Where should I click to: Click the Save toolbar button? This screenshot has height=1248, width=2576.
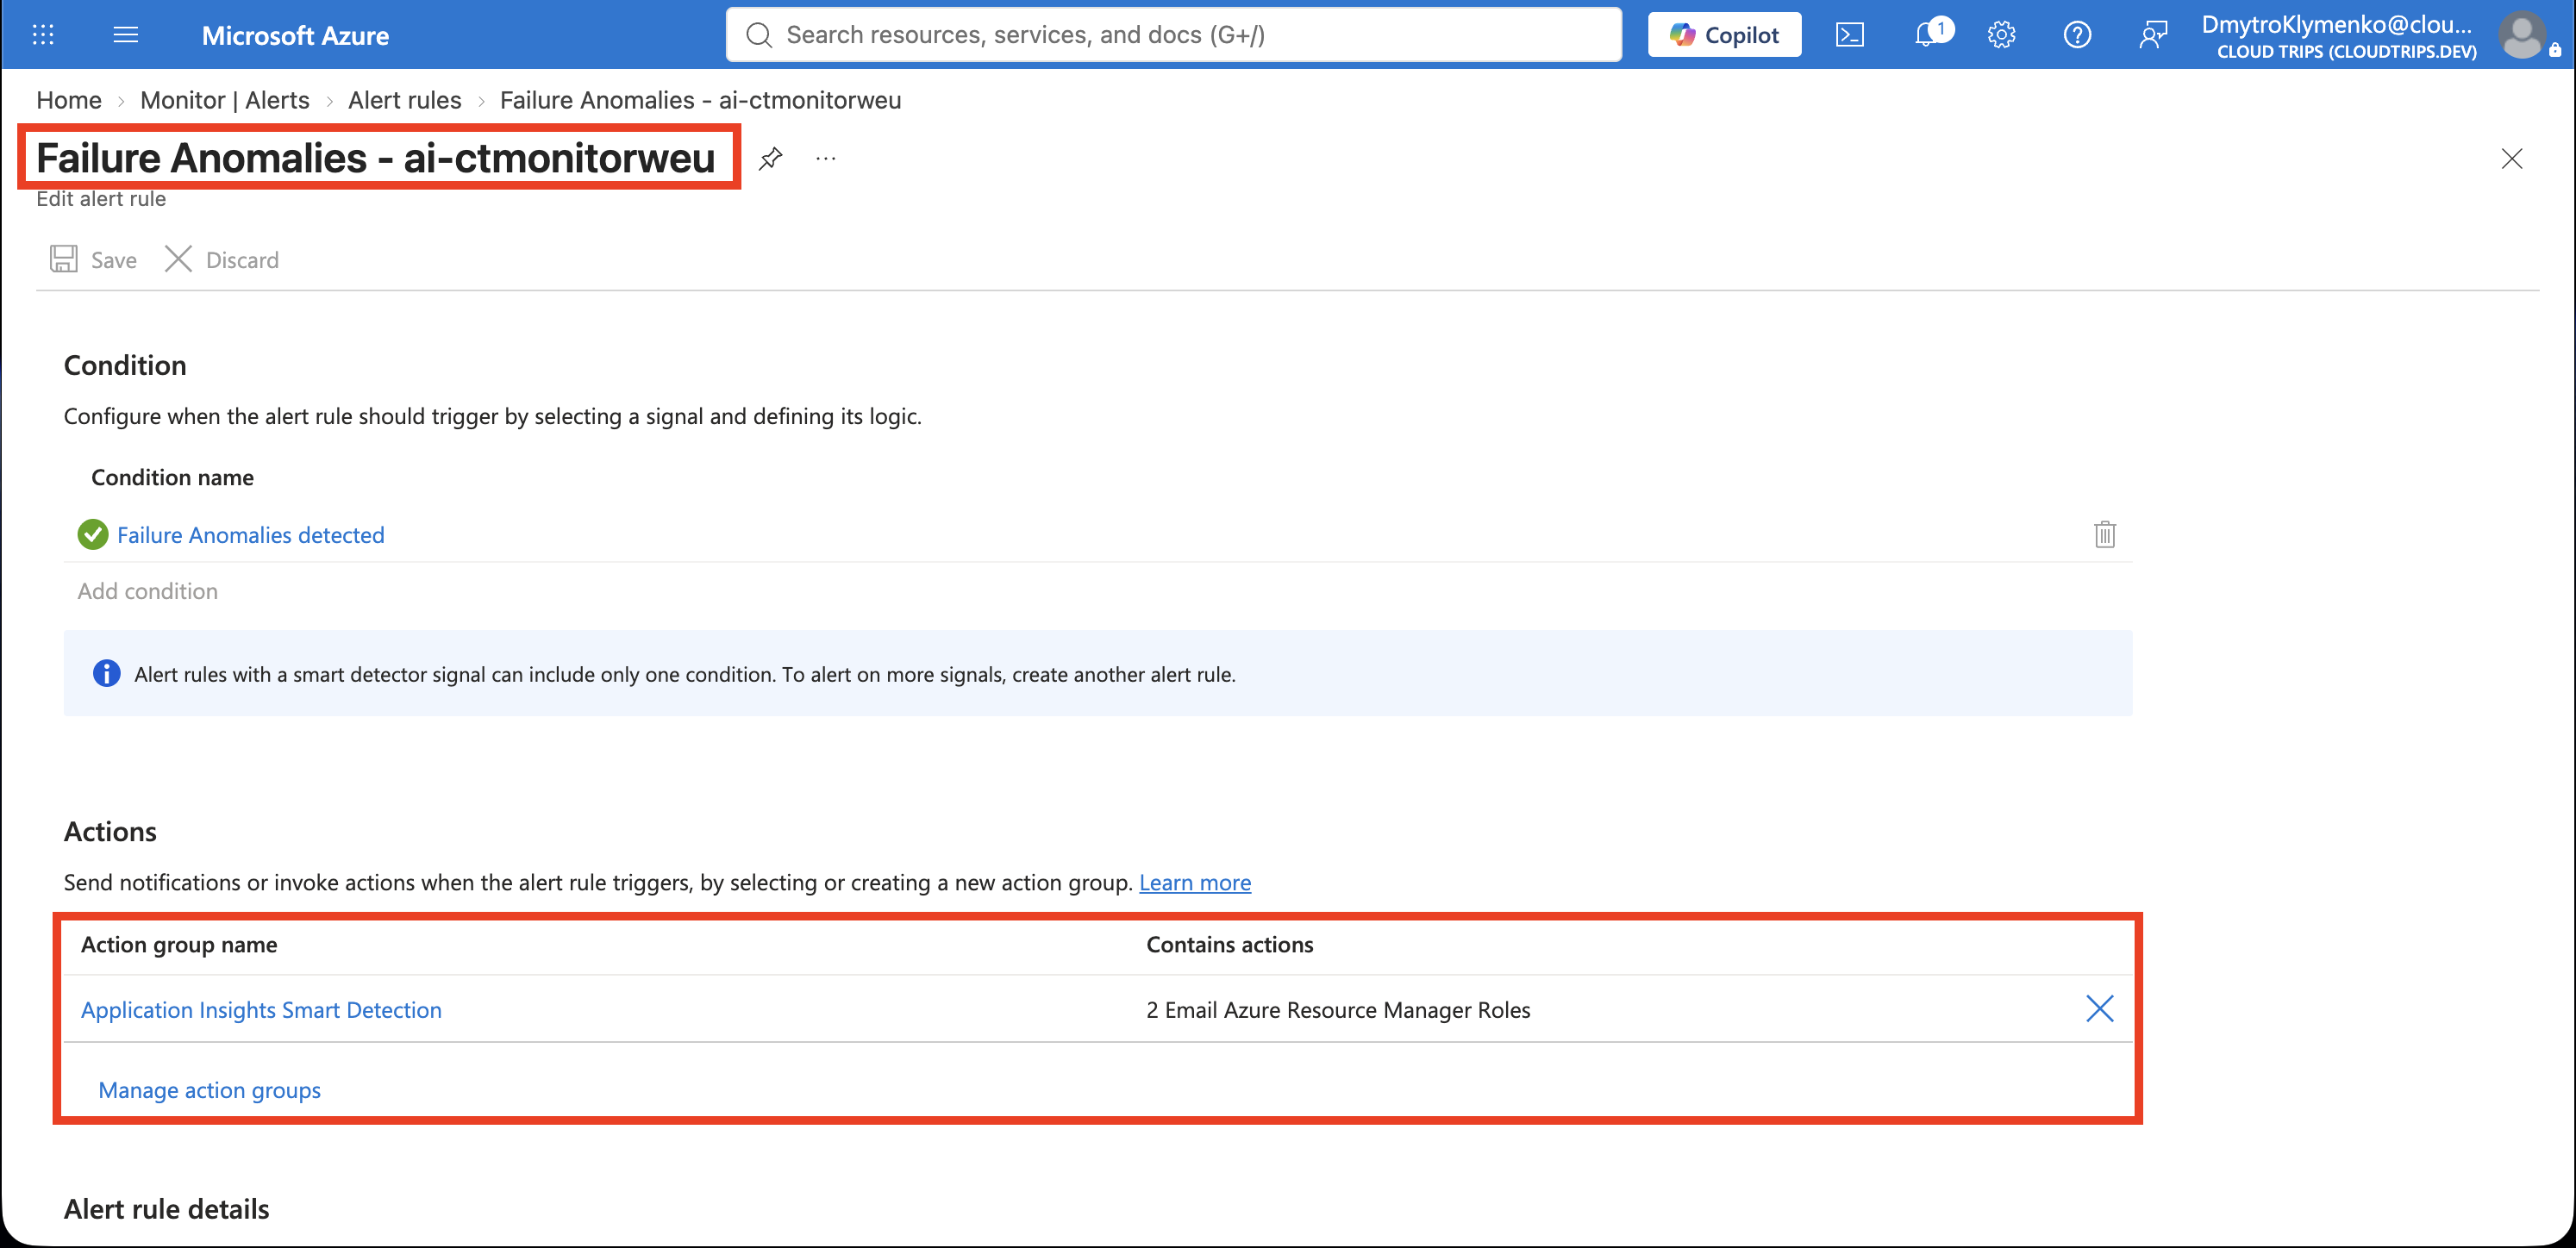point(93,260)
